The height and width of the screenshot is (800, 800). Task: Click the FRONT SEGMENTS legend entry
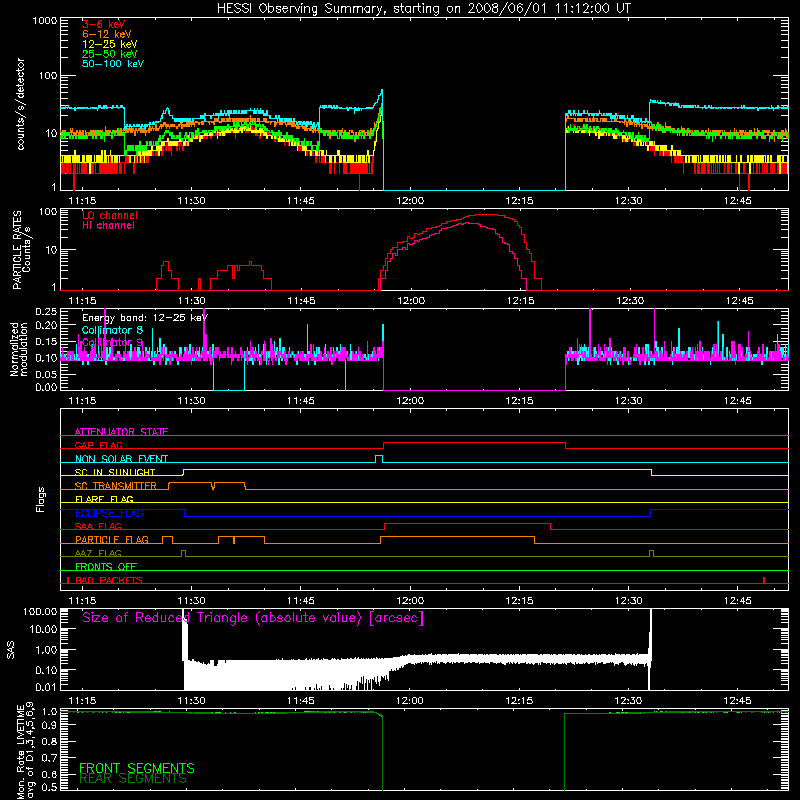pos(137,768)
